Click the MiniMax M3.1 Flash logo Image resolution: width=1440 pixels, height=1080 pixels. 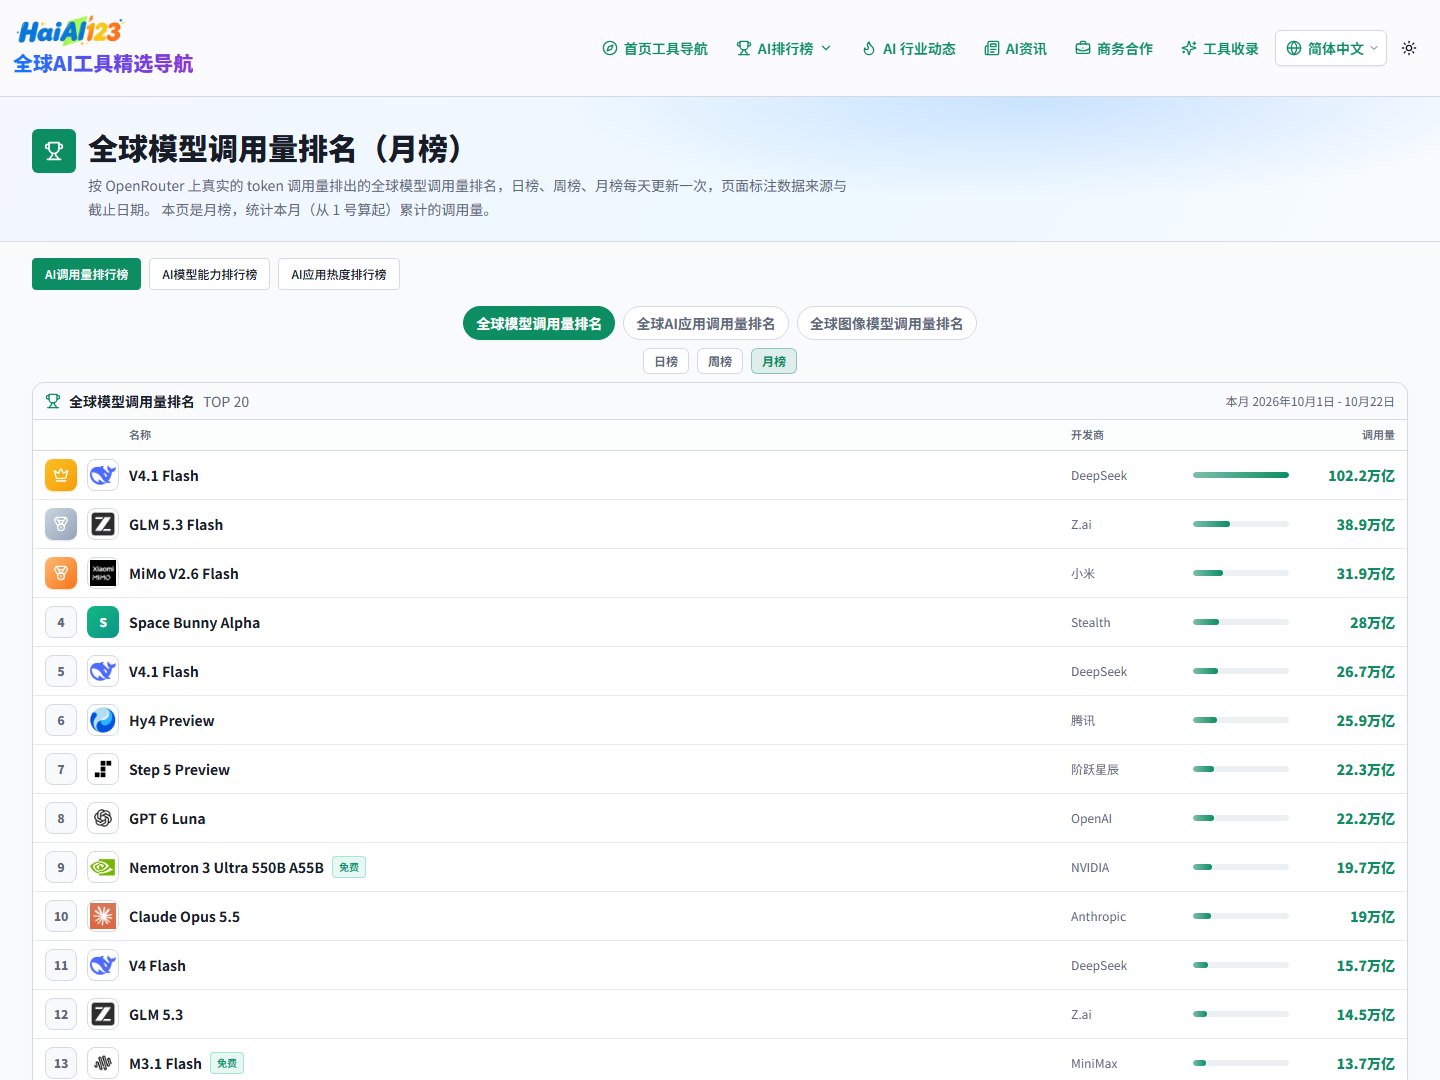(x=103, y=1063)
